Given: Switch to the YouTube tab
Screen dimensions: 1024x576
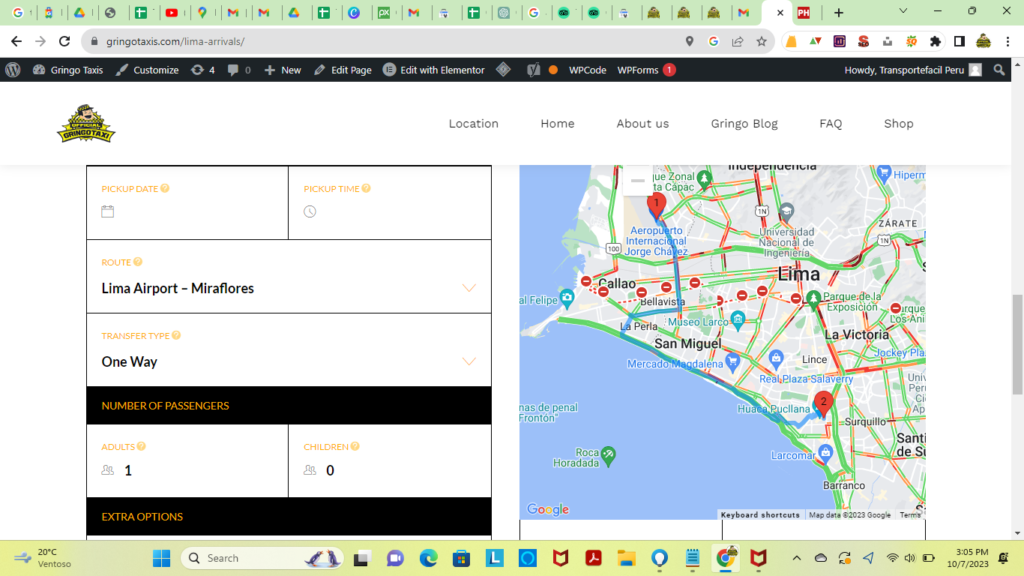Looking at the screenshot, I should 172,12.
